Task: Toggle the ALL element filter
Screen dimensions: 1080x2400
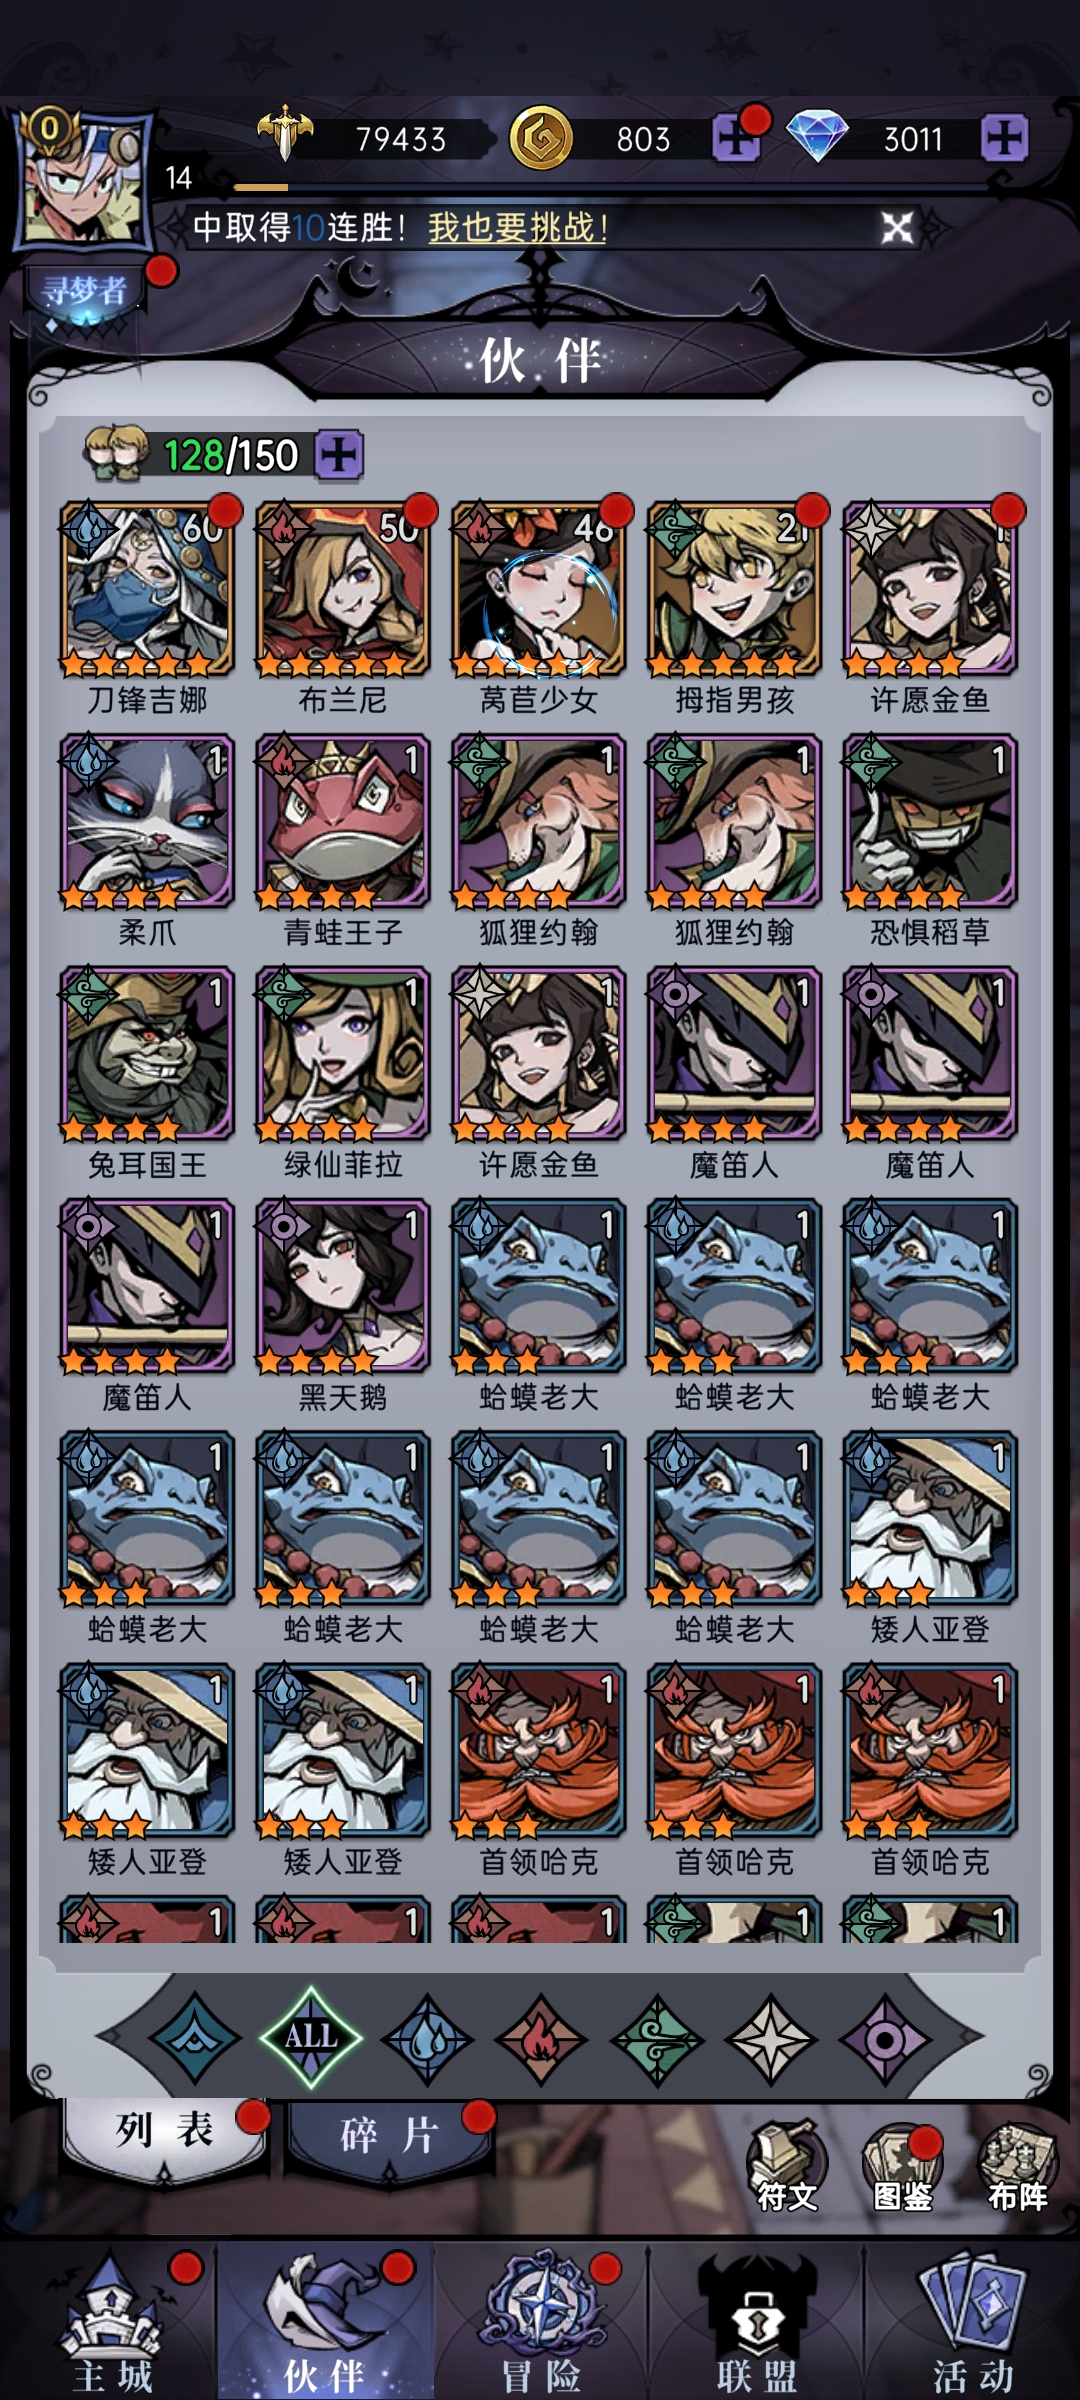Action: (311, 2037)
